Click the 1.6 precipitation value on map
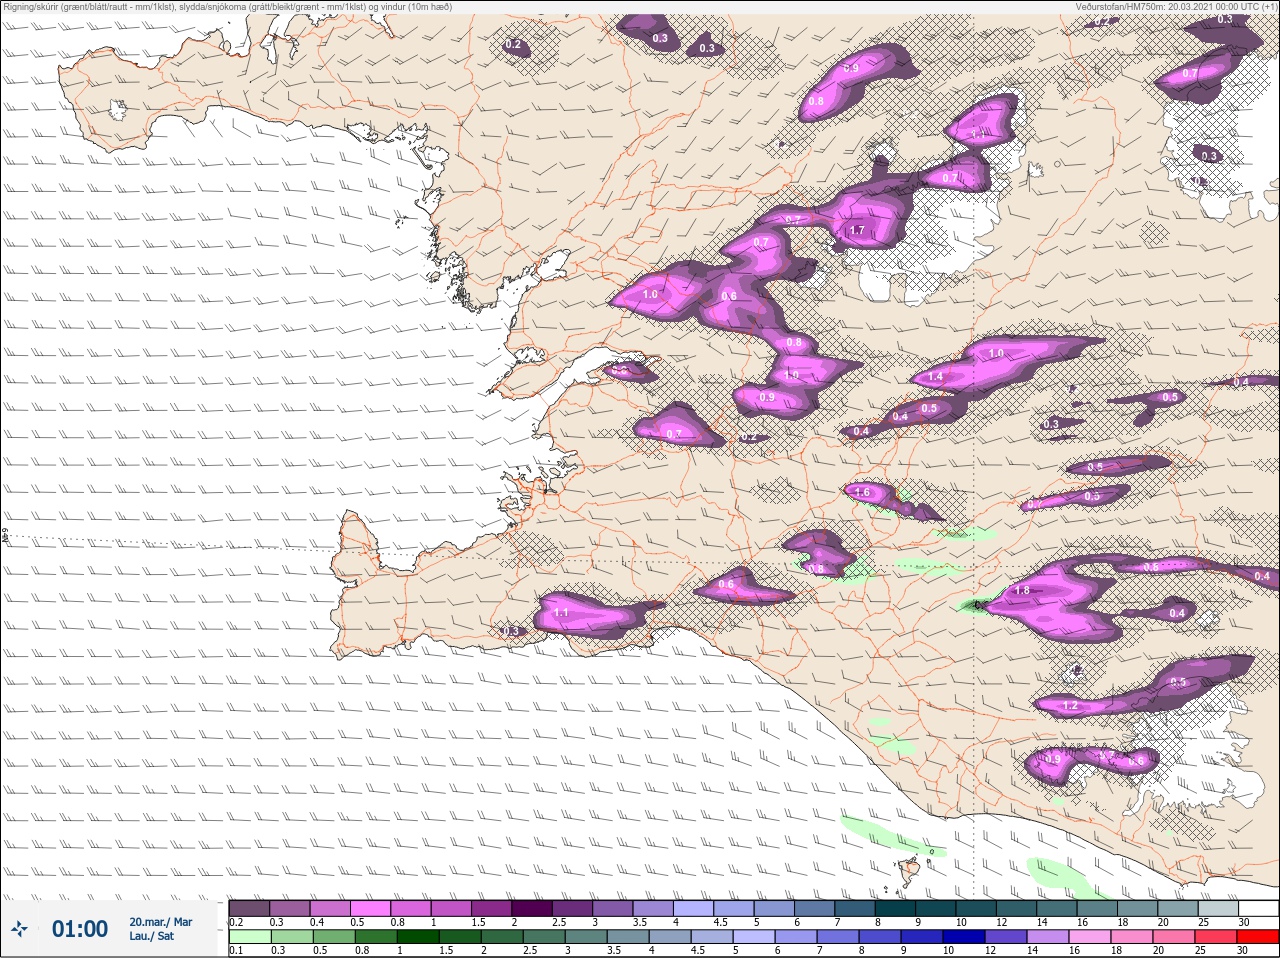The height and width of the screenshot is (958, 1280). [862, 493]
